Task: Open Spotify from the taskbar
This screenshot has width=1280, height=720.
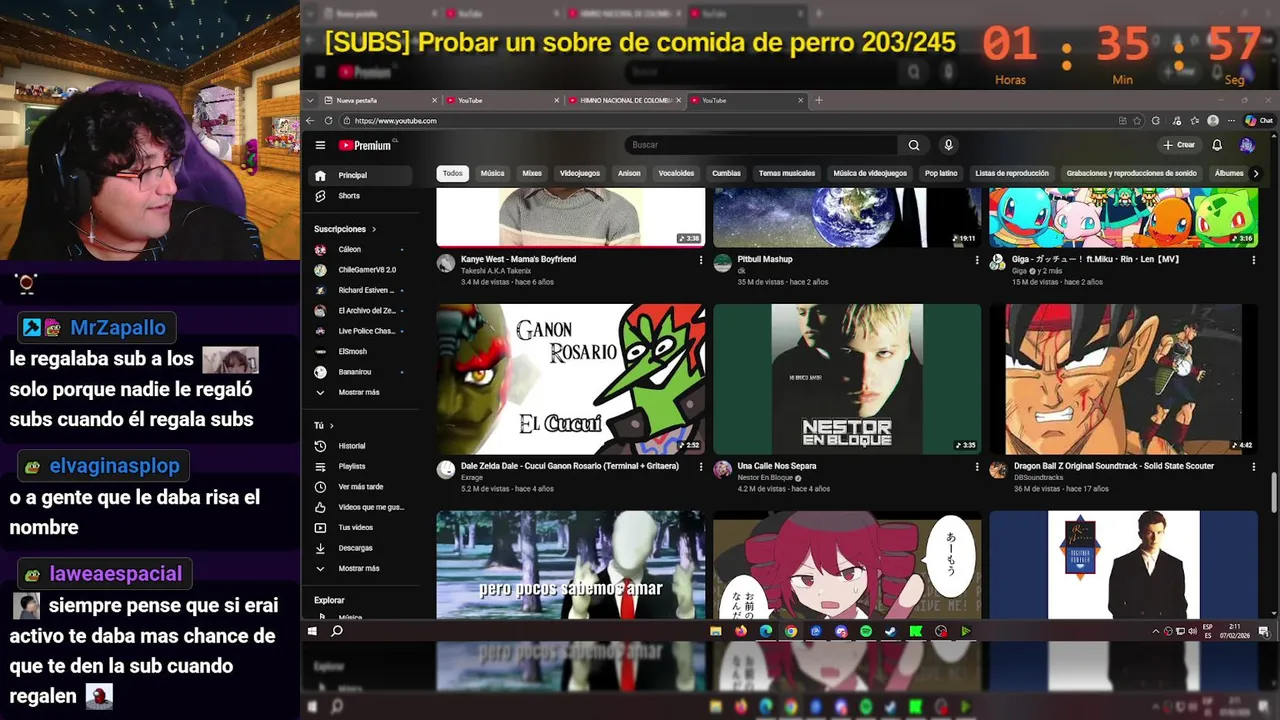Action: 866,631
